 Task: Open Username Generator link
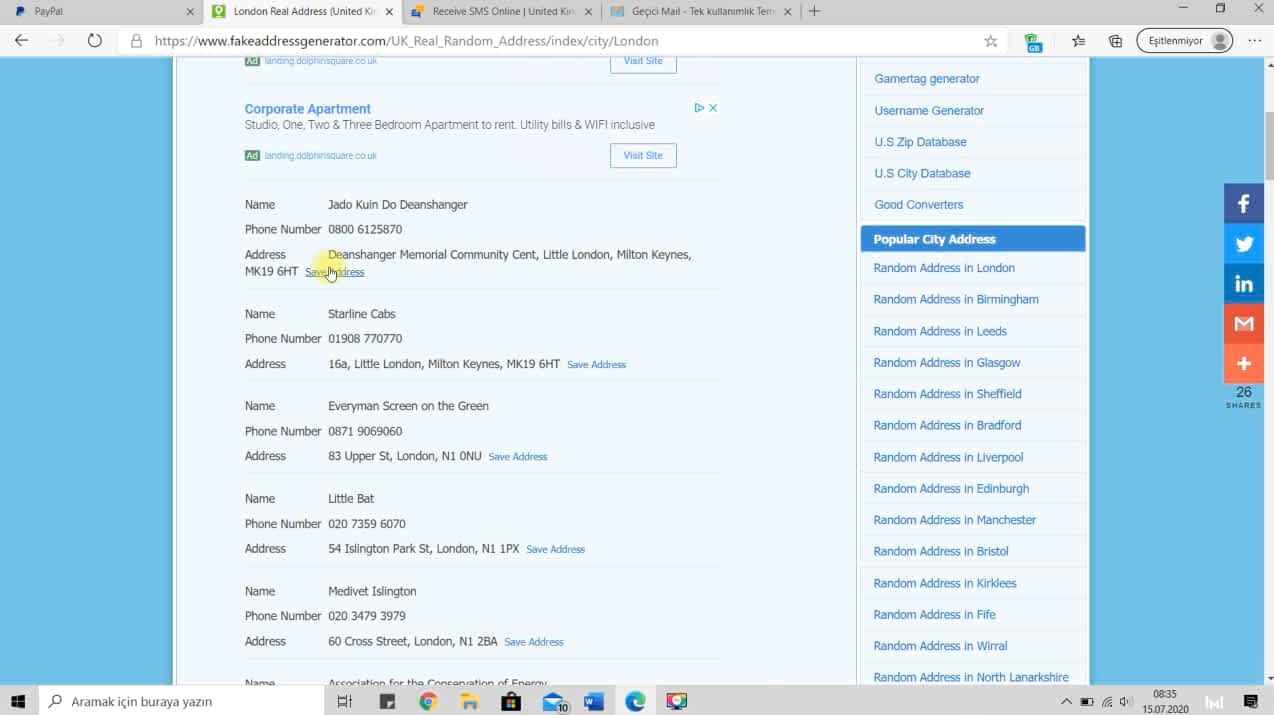point(929,111)
